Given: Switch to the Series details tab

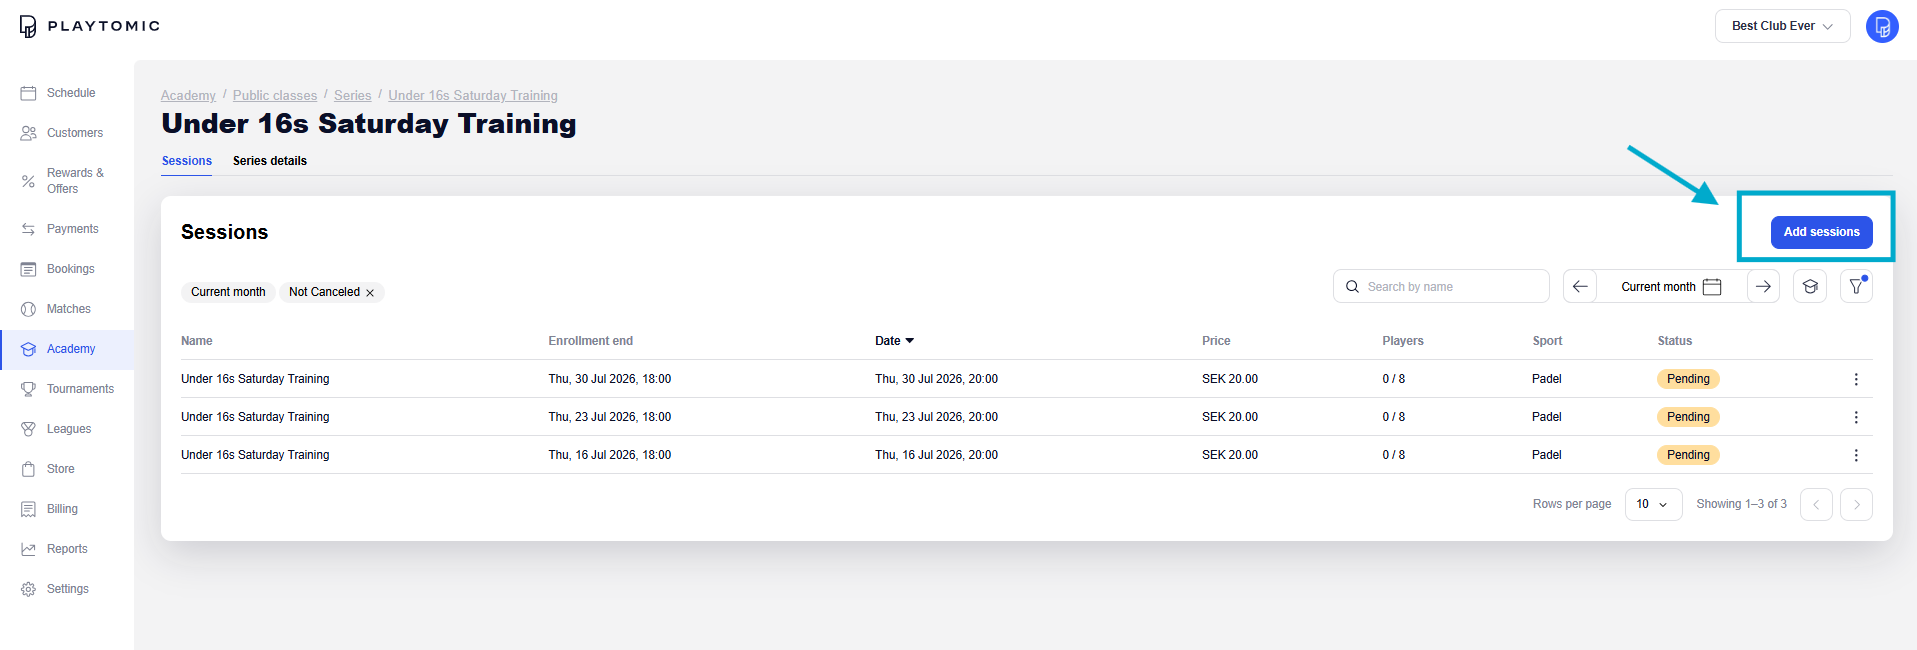Looking at the screenshot, I should click(x=270, y=161).
